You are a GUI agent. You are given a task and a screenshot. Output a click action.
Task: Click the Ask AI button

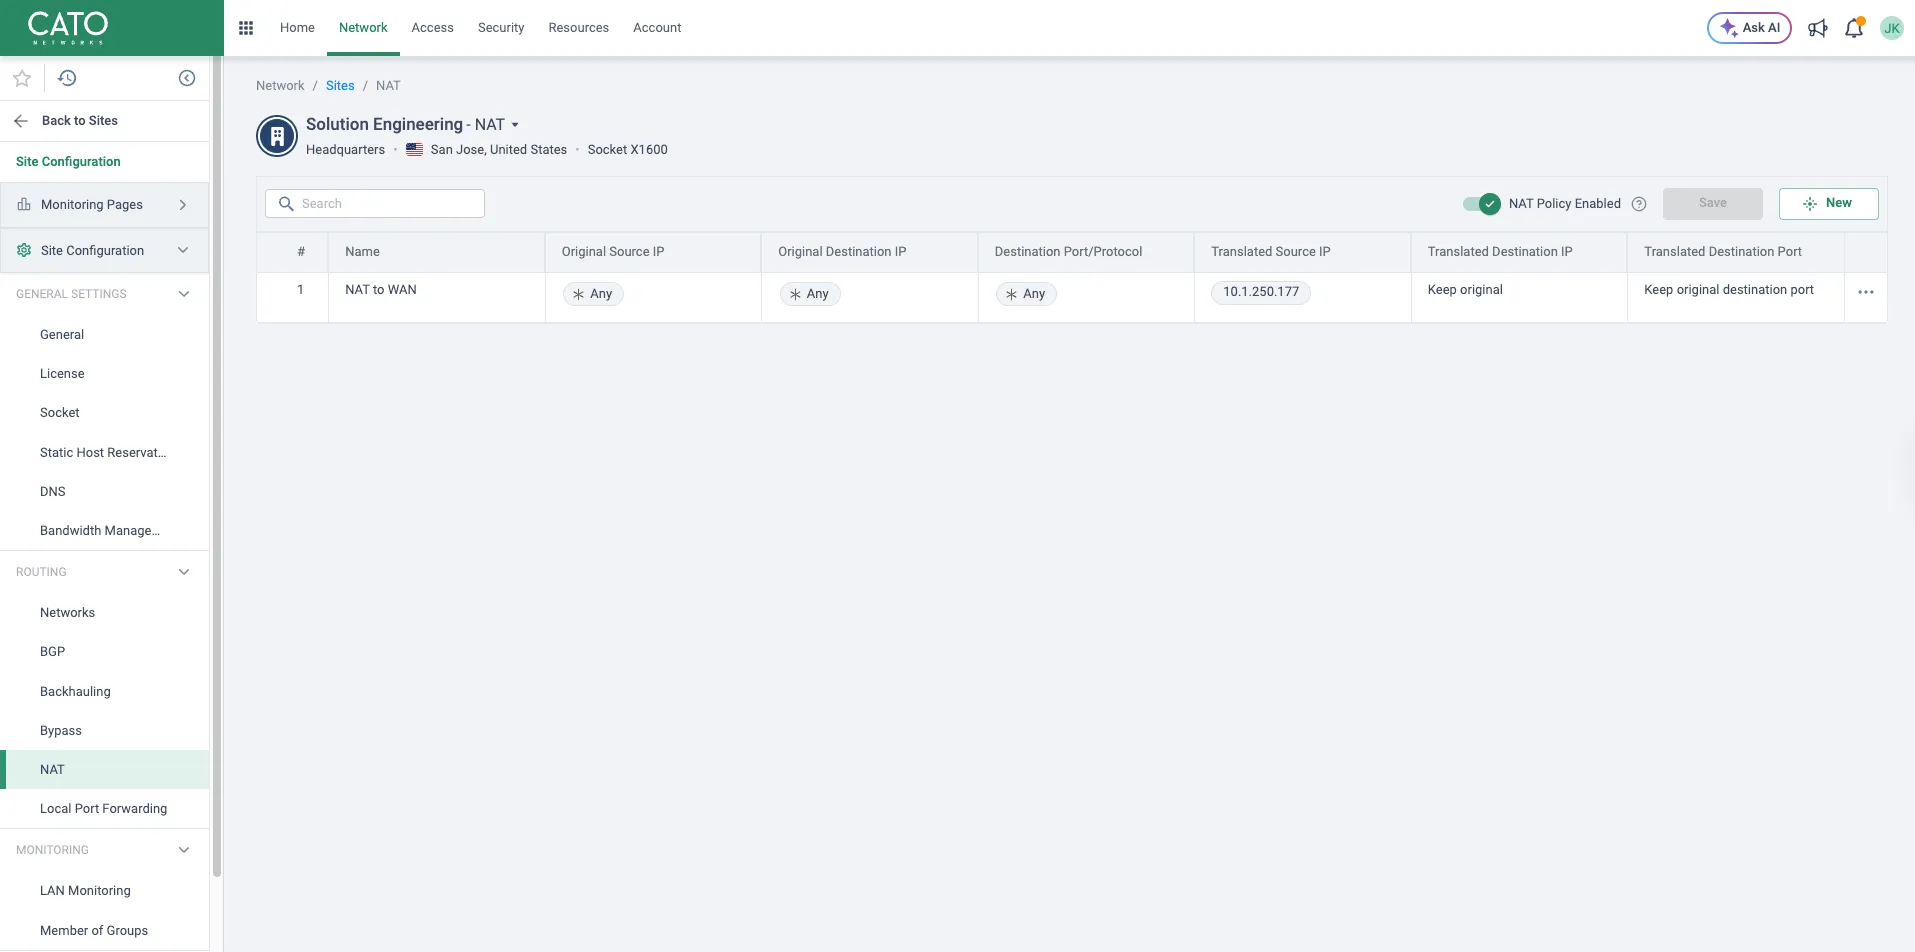pyautogui.click(x=1749, y=28)
